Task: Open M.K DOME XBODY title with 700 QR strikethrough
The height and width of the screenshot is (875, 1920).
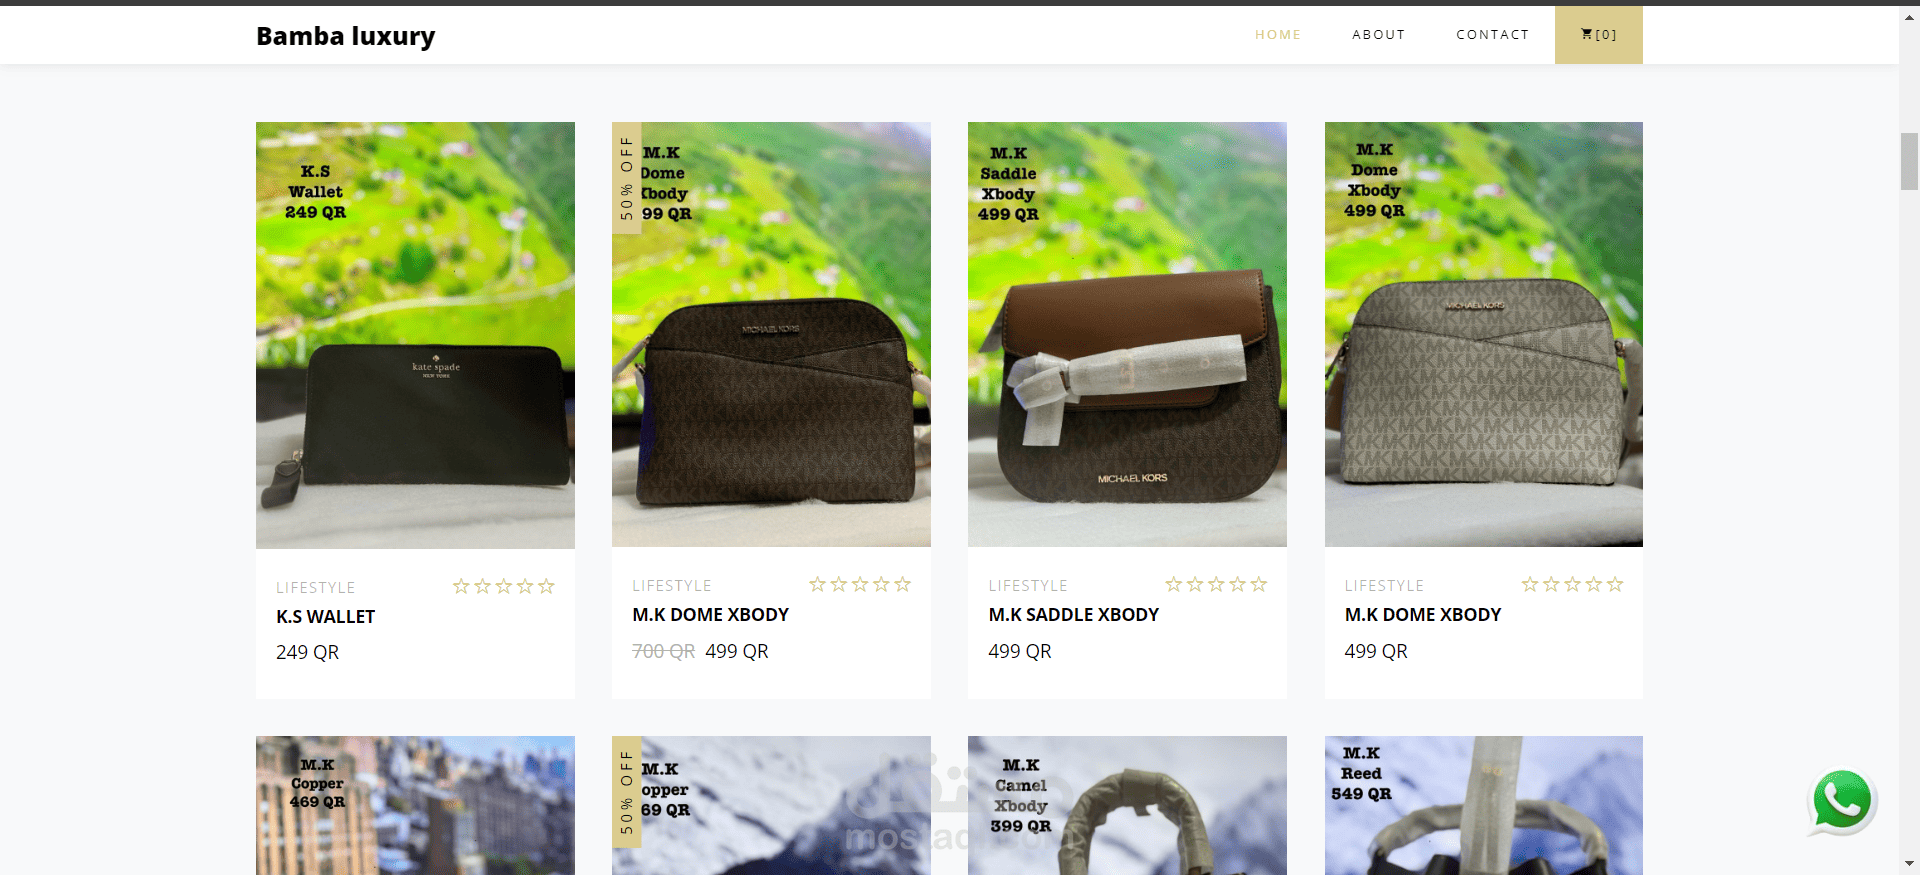Action: (x=711, y=615)
